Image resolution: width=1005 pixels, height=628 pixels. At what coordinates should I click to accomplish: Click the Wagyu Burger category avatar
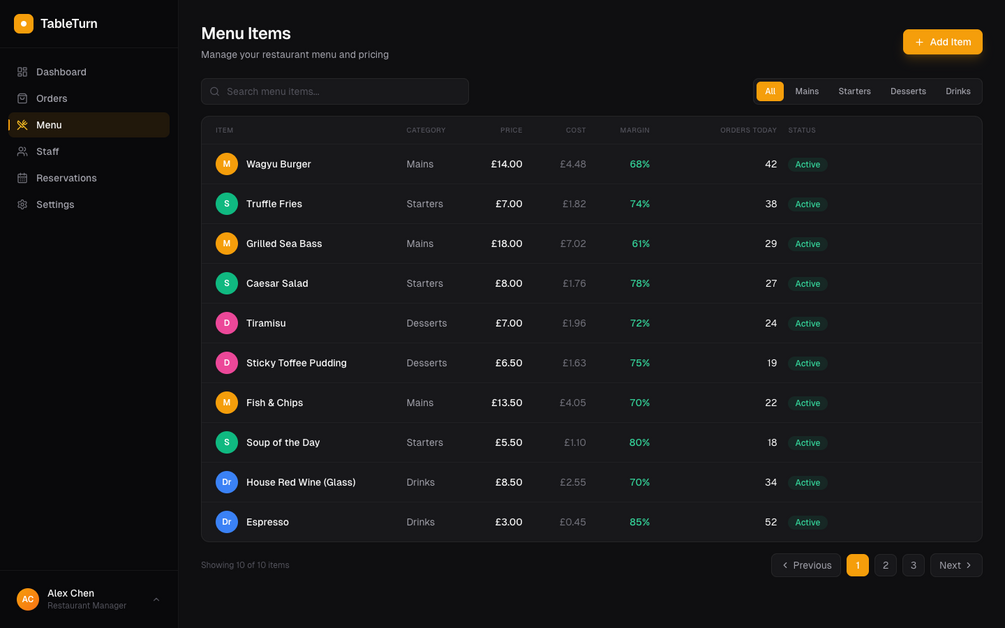click(227, 164)
